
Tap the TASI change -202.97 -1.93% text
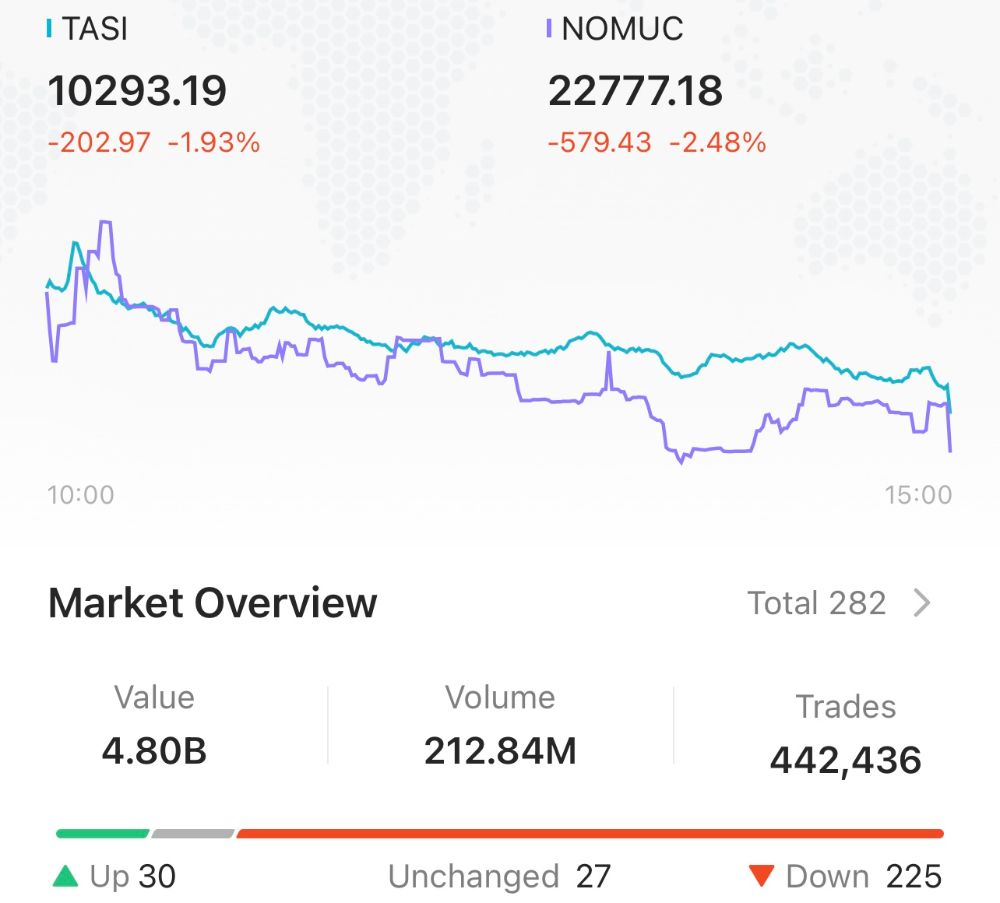click(x=154, y=143)
